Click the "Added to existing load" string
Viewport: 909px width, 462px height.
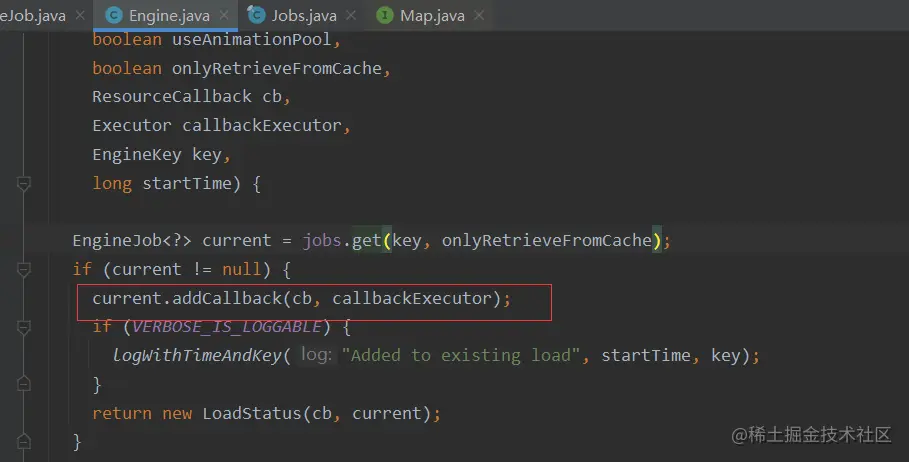point(461,355)
